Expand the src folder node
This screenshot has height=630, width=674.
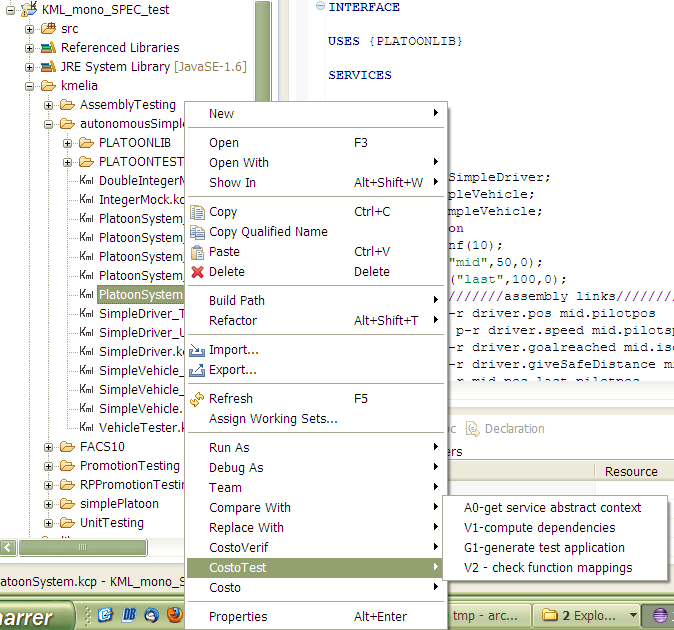coord(30,29)
